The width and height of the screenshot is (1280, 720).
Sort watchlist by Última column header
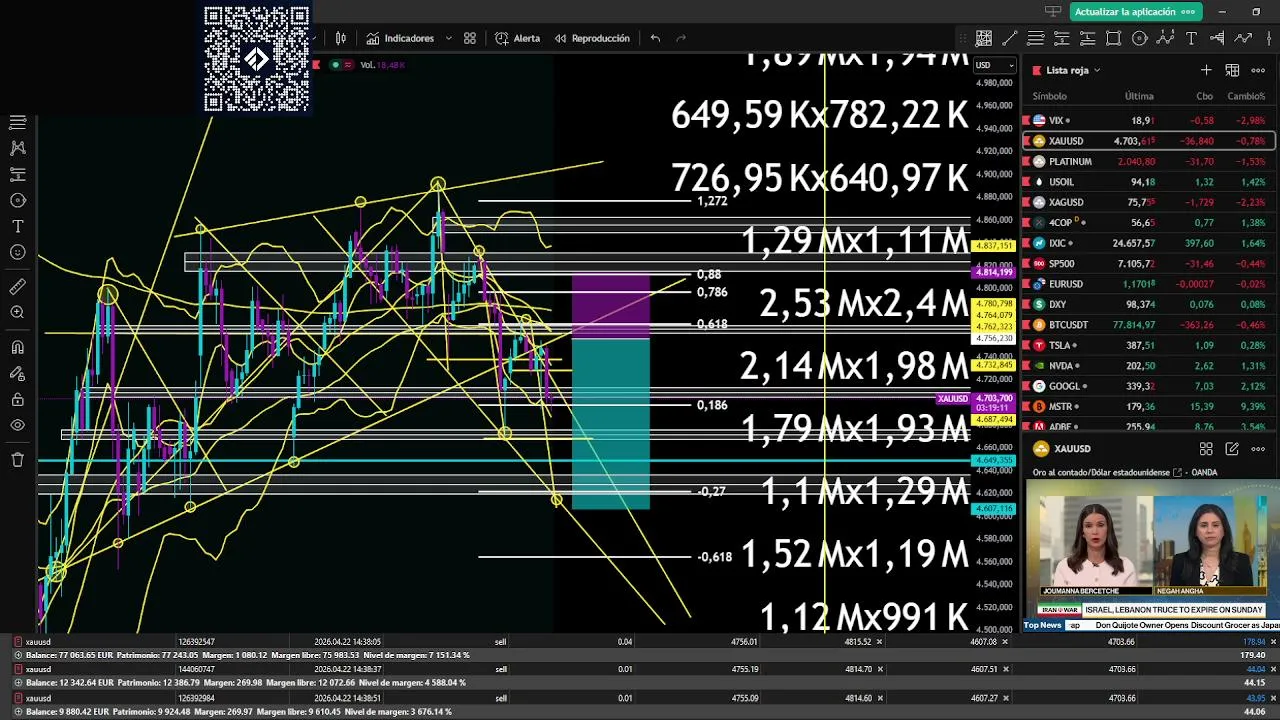[1139, 96]
